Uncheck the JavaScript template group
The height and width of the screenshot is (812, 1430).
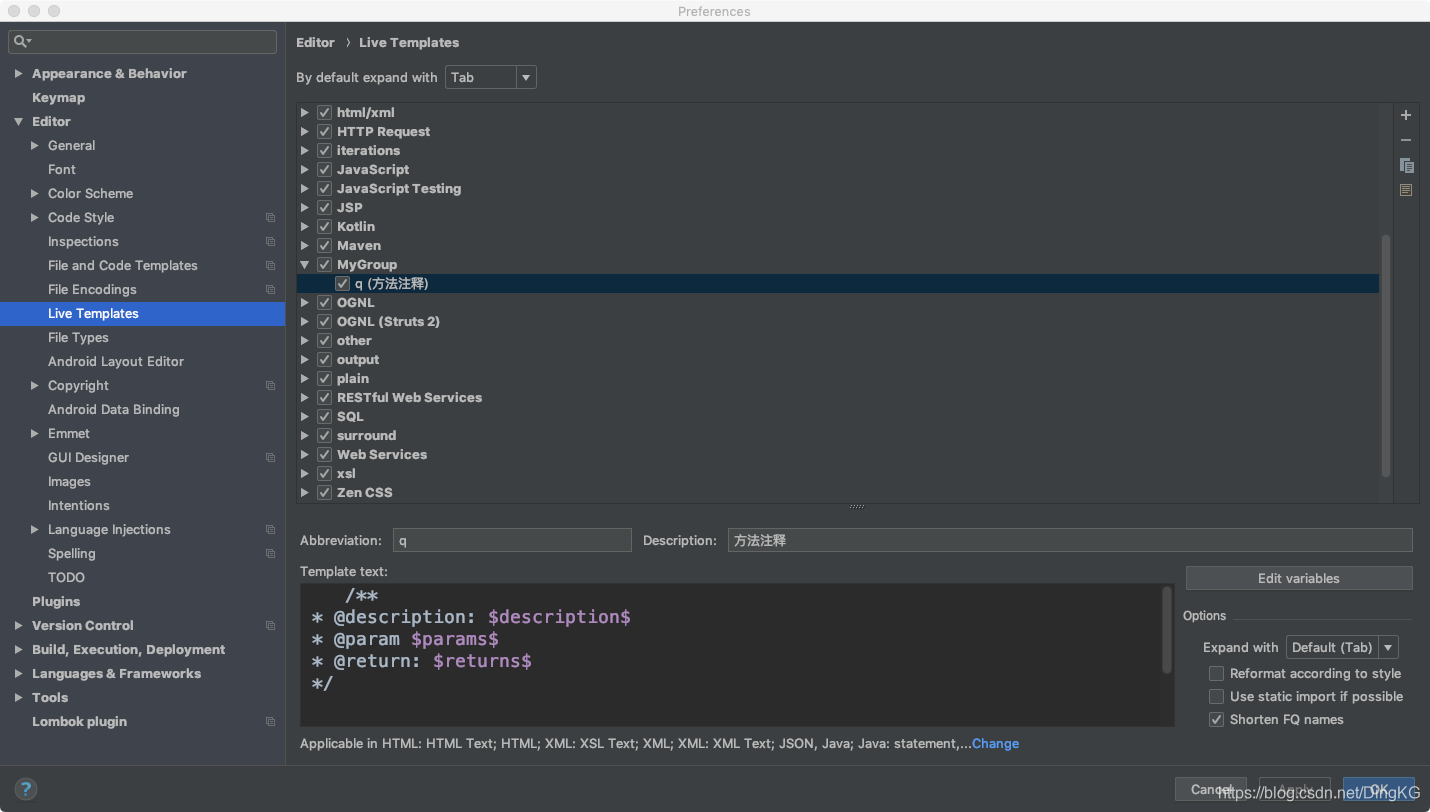[324, 169]
